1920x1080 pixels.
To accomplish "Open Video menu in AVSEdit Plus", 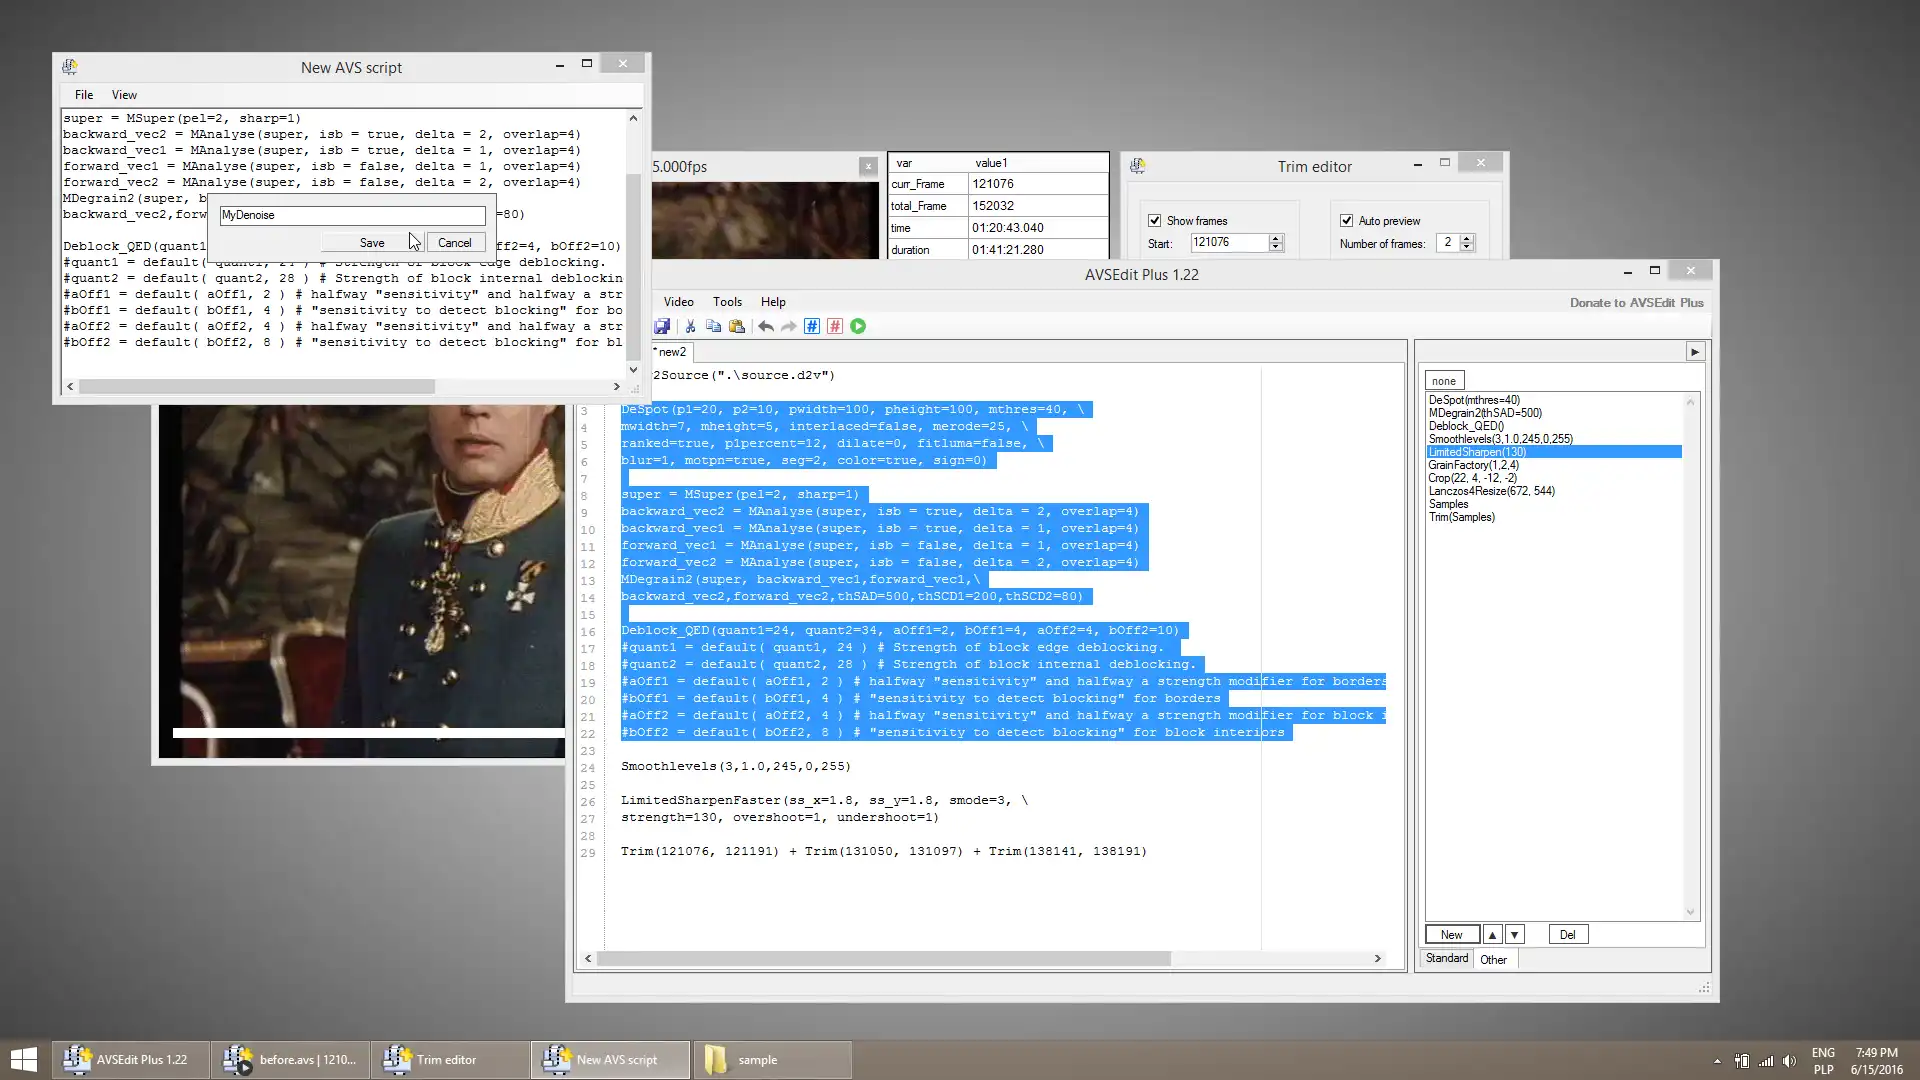I will [x=679, y=301].
